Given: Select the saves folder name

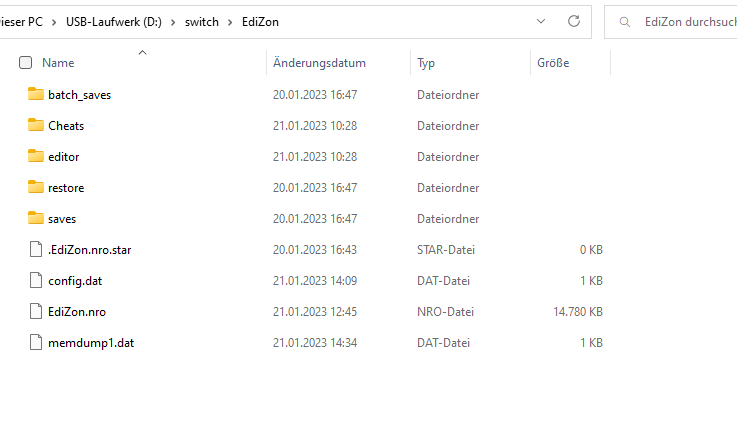Looking at the screenshot, I should 62,219.
